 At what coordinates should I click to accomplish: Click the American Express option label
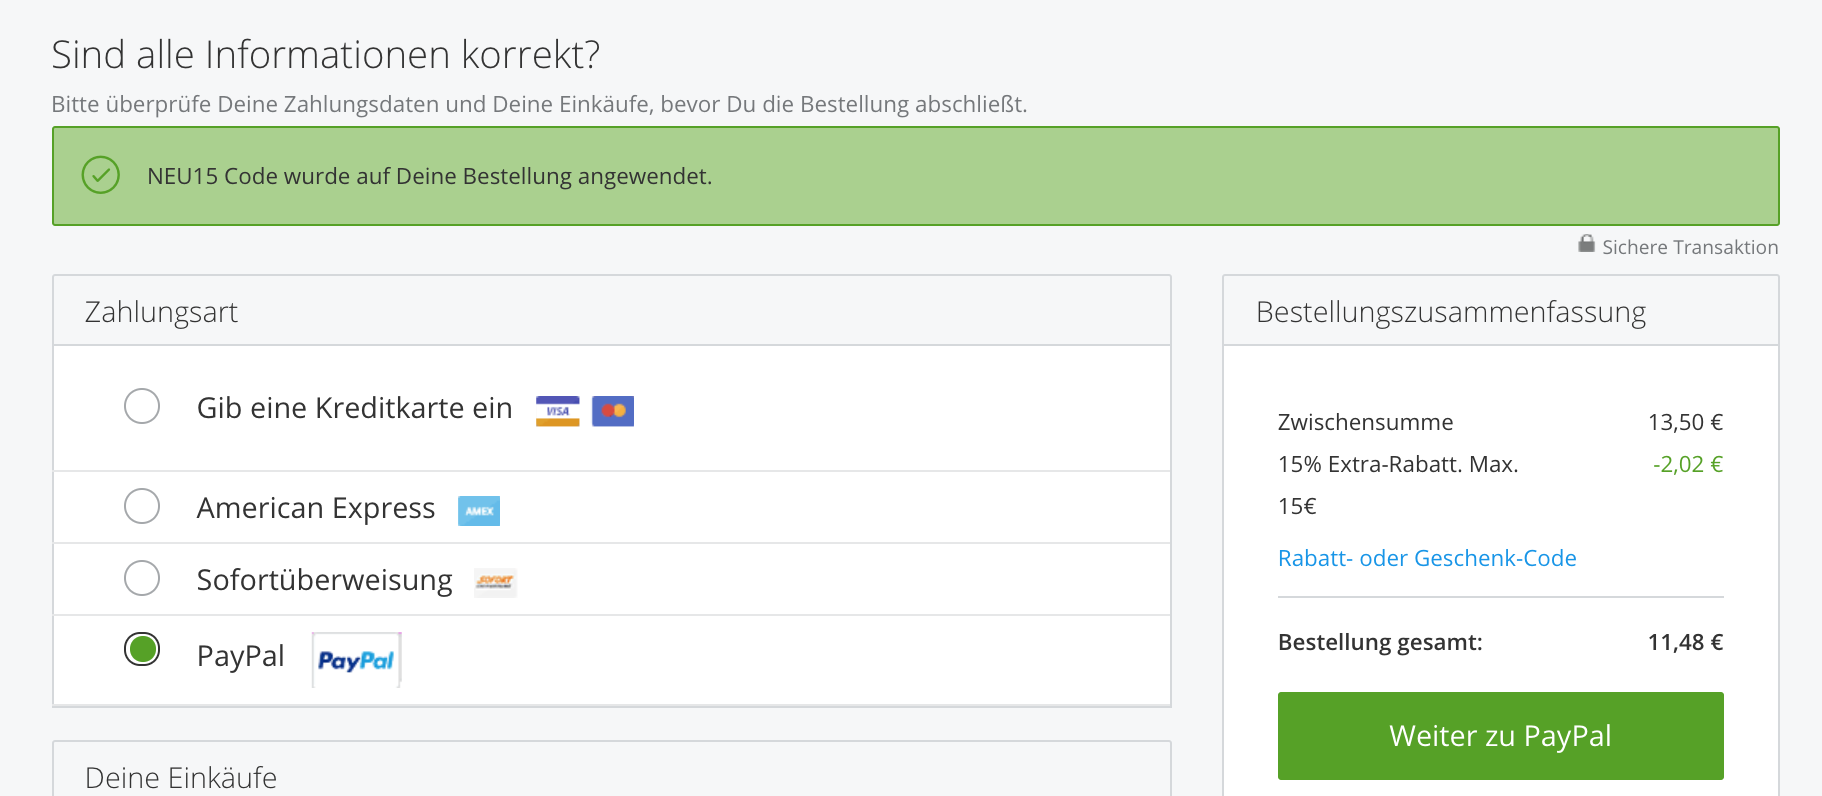316,508
